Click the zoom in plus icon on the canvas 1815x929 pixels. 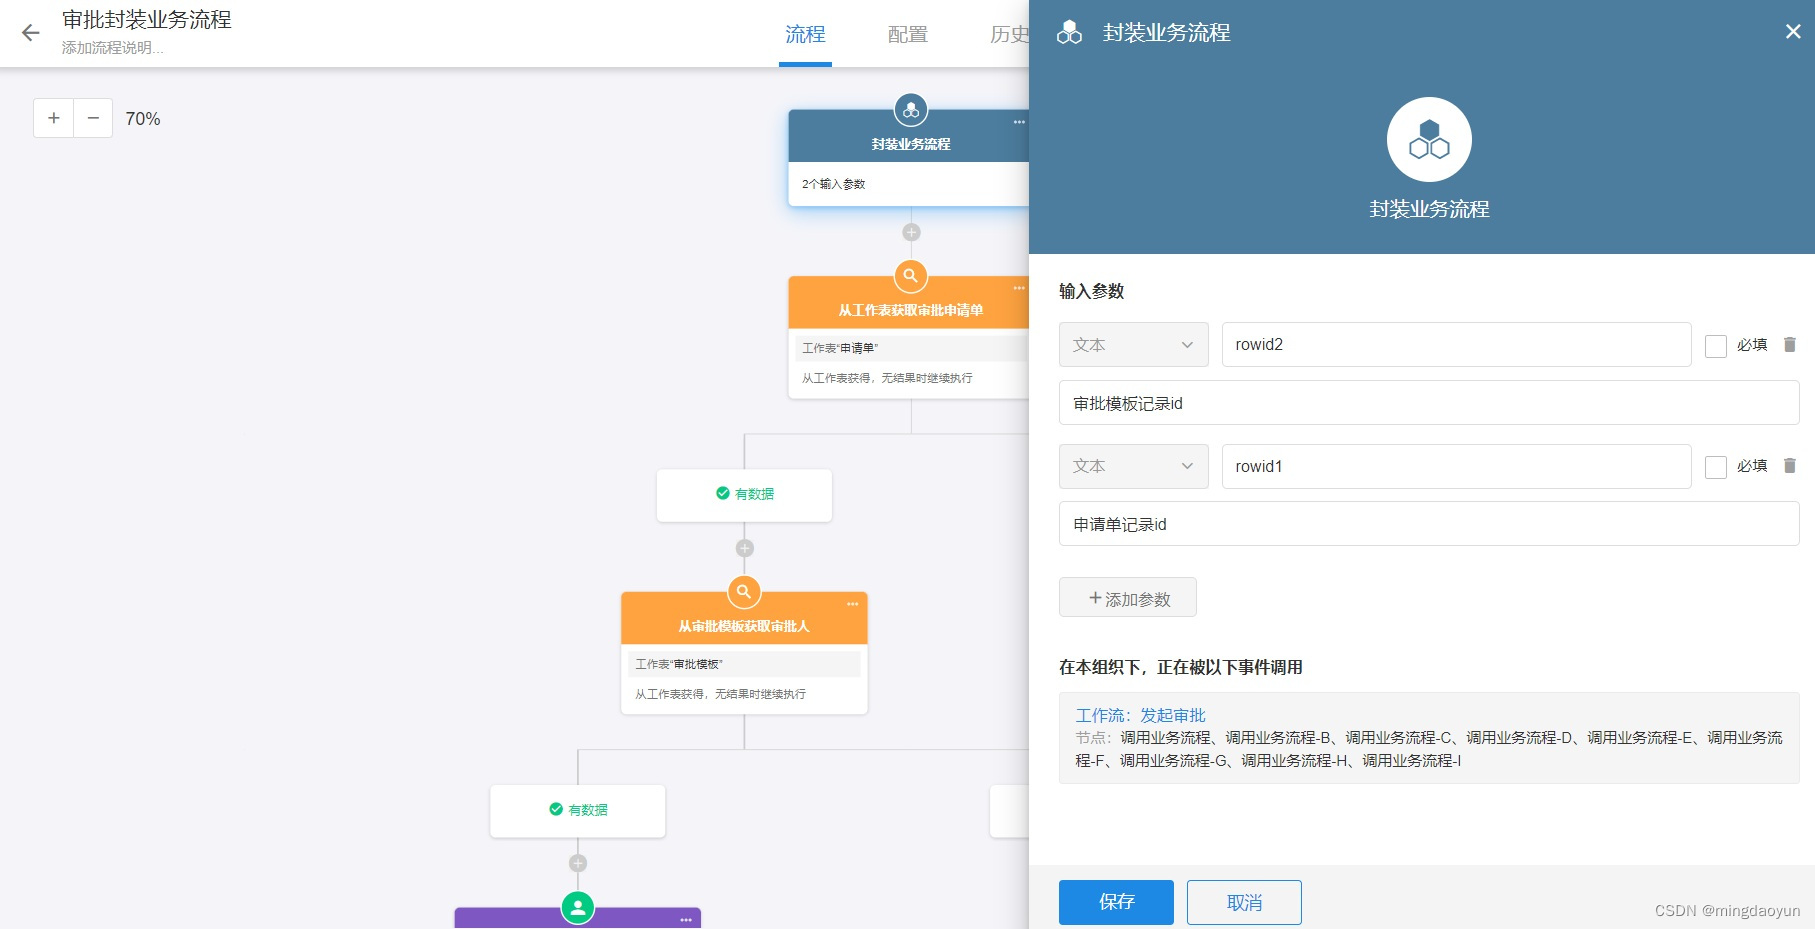click(x=53, y=118)
